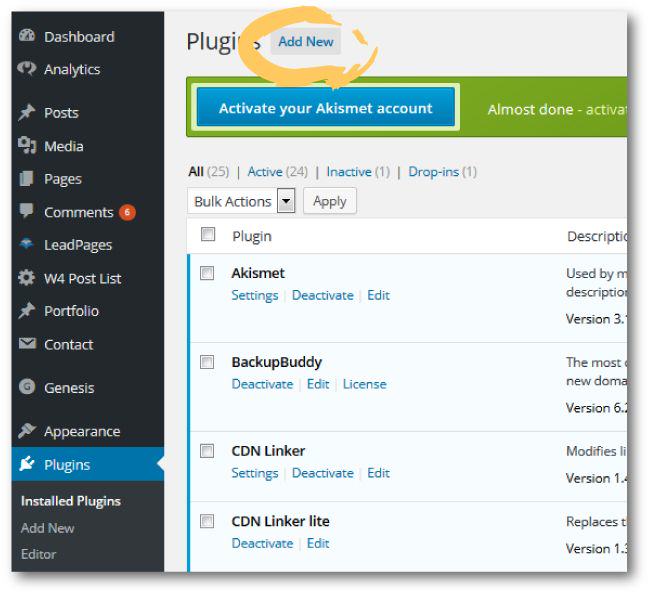Click the Dashboard gauge icon
Viewport: 650px width, 595px height.
point(27,36)
